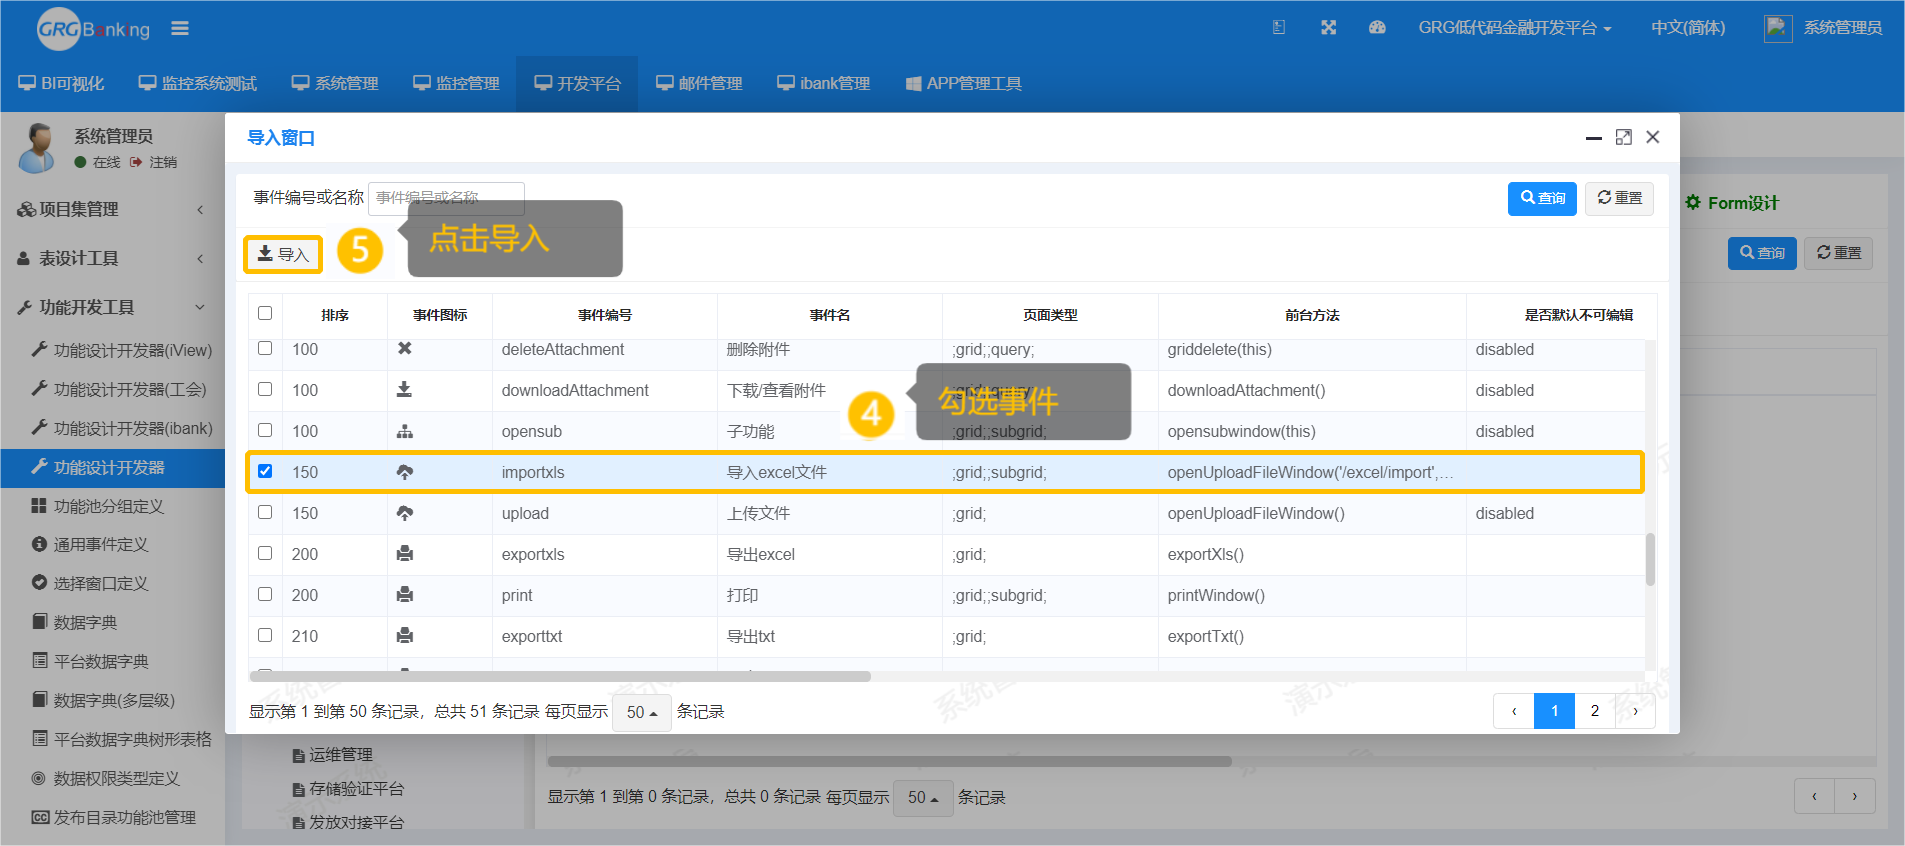Click the 导入 import button

click(283, 254)
